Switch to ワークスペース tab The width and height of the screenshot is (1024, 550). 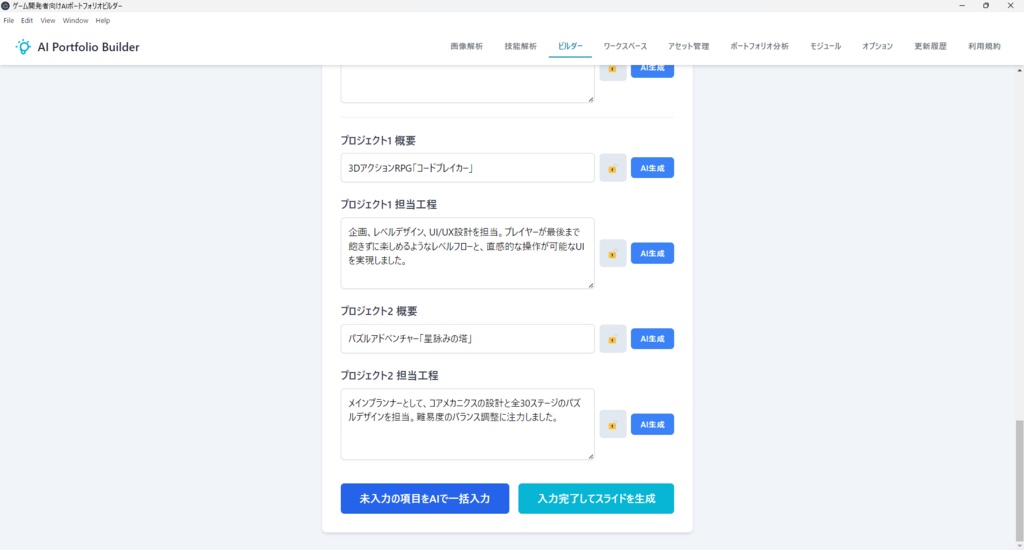coord(625,46)
